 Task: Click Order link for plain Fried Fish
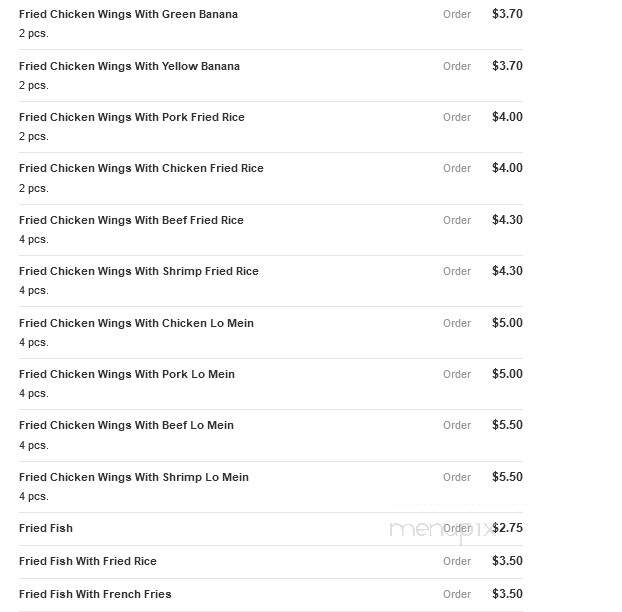click(x=457, y=528)
